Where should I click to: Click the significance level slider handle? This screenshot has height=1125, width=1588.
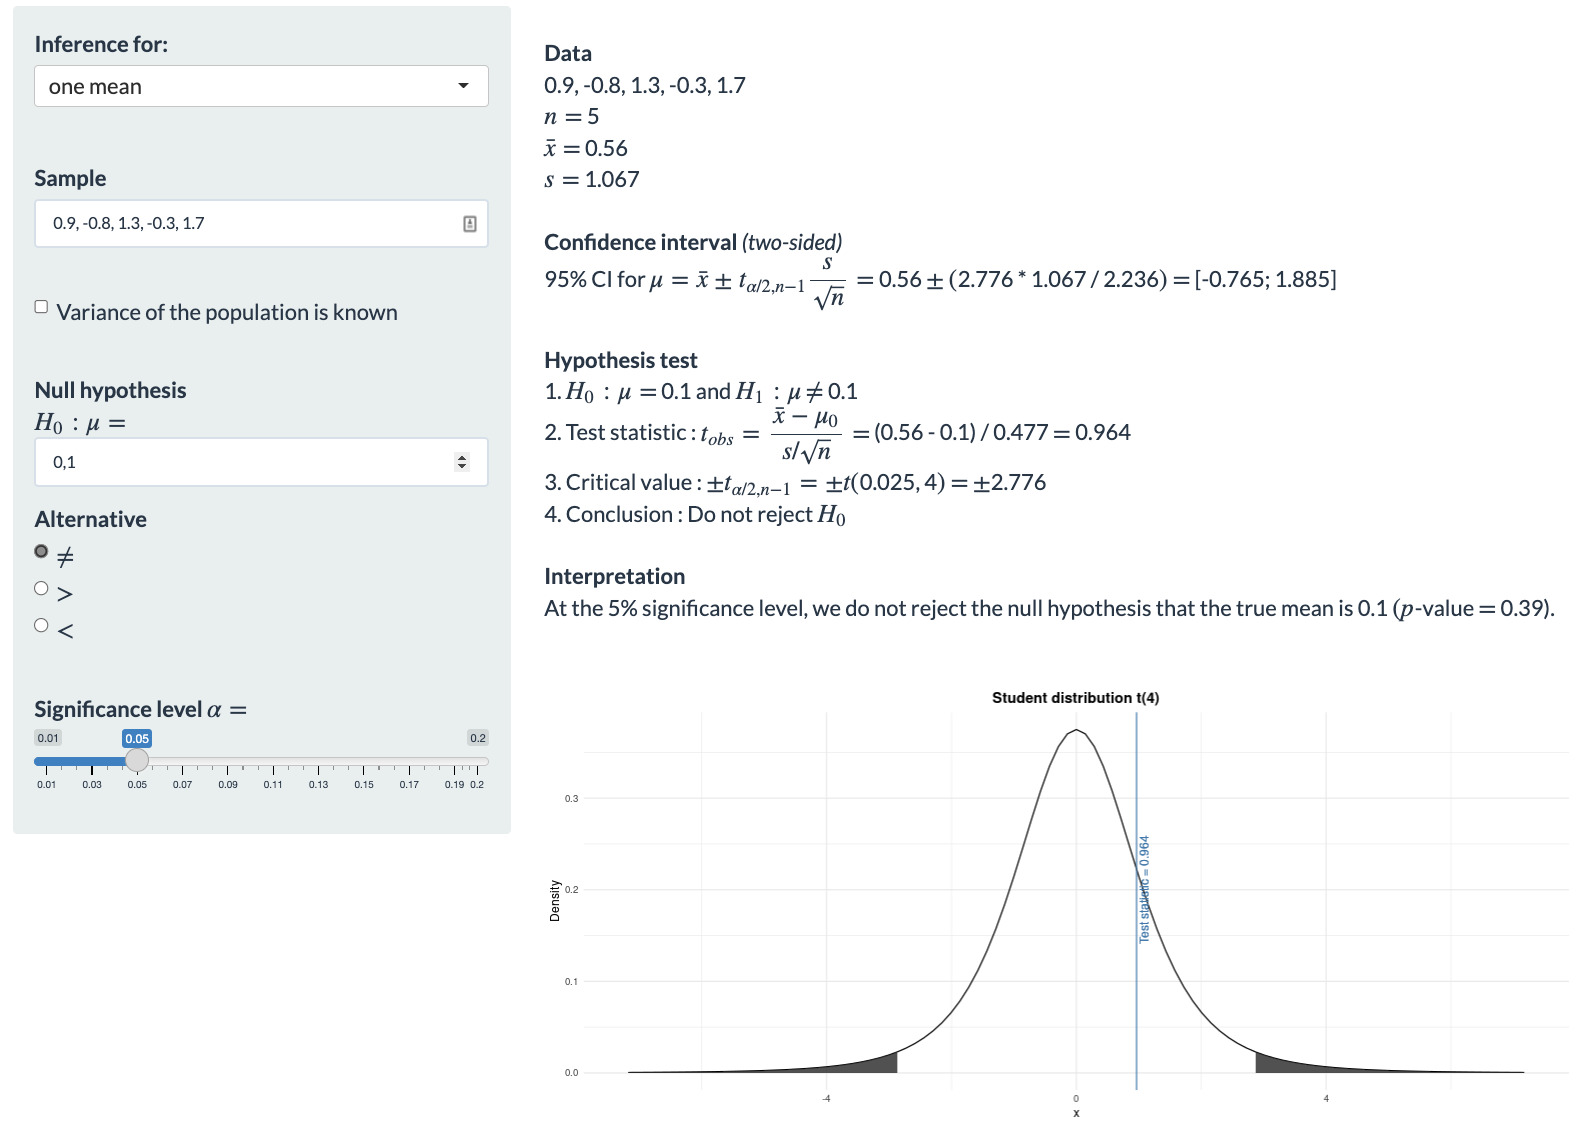pyautogui.click(x=137, y=760)
